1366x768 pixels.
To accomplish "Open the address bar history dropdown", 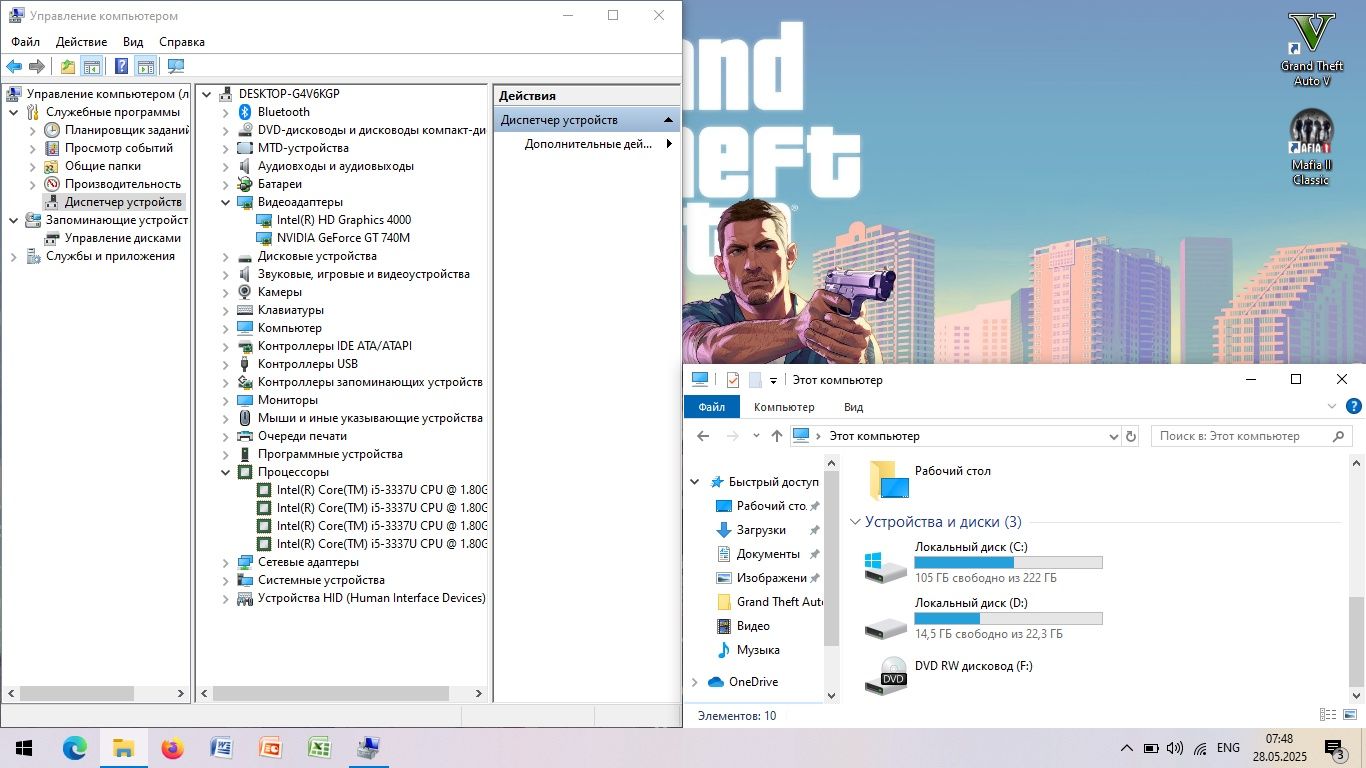I will click(1114, 436).
